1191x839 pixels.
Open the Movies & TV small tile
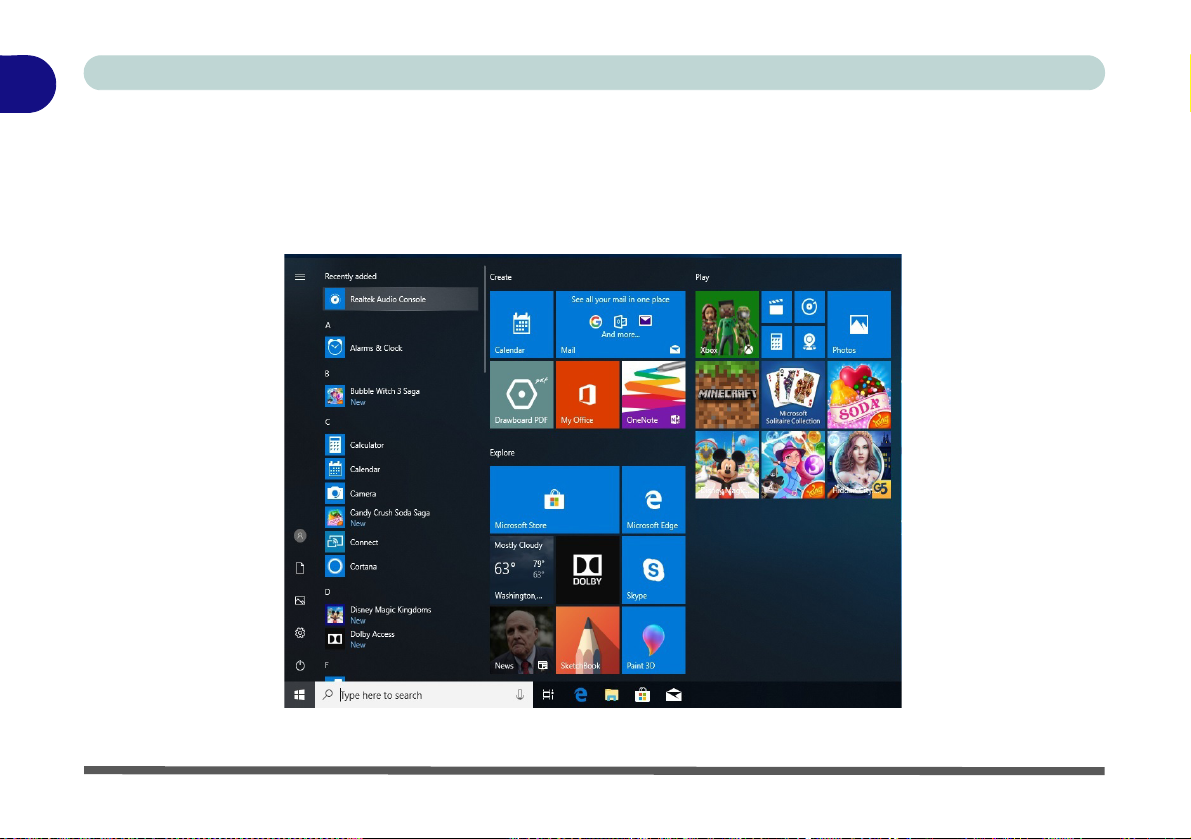tap(776, 308)
